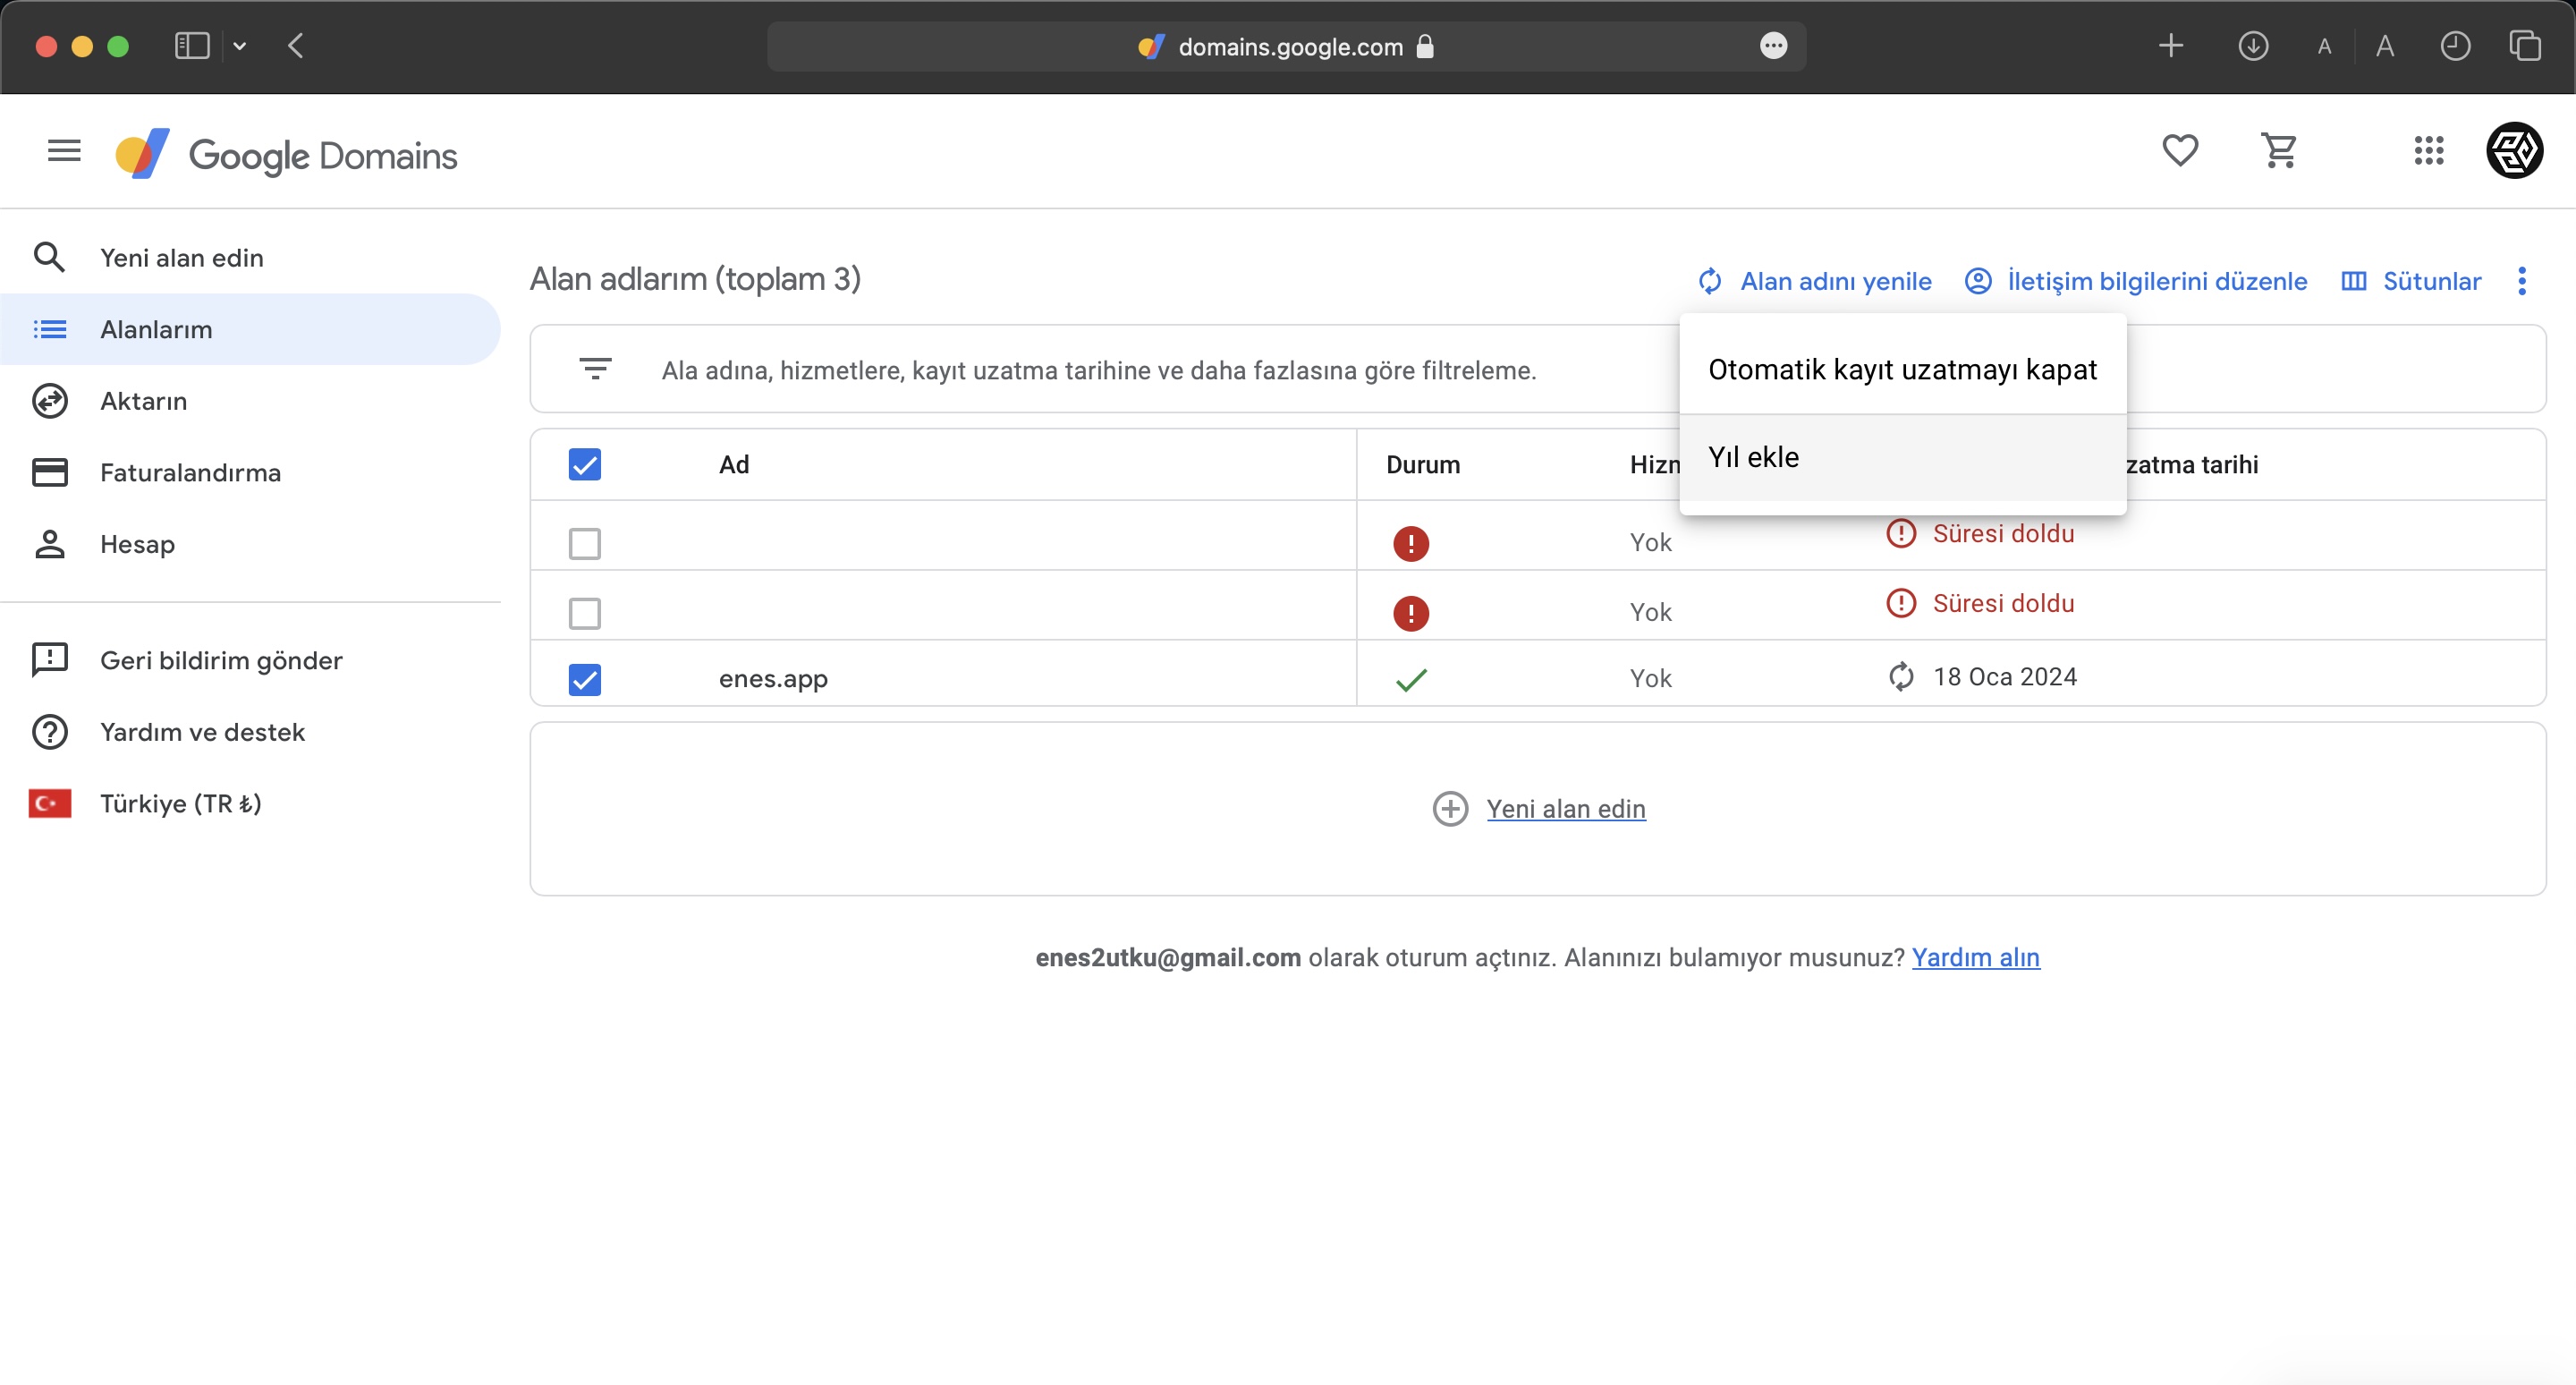Click the first Süresi doldu status
2576x1385 pixels.
point(2003,534)
